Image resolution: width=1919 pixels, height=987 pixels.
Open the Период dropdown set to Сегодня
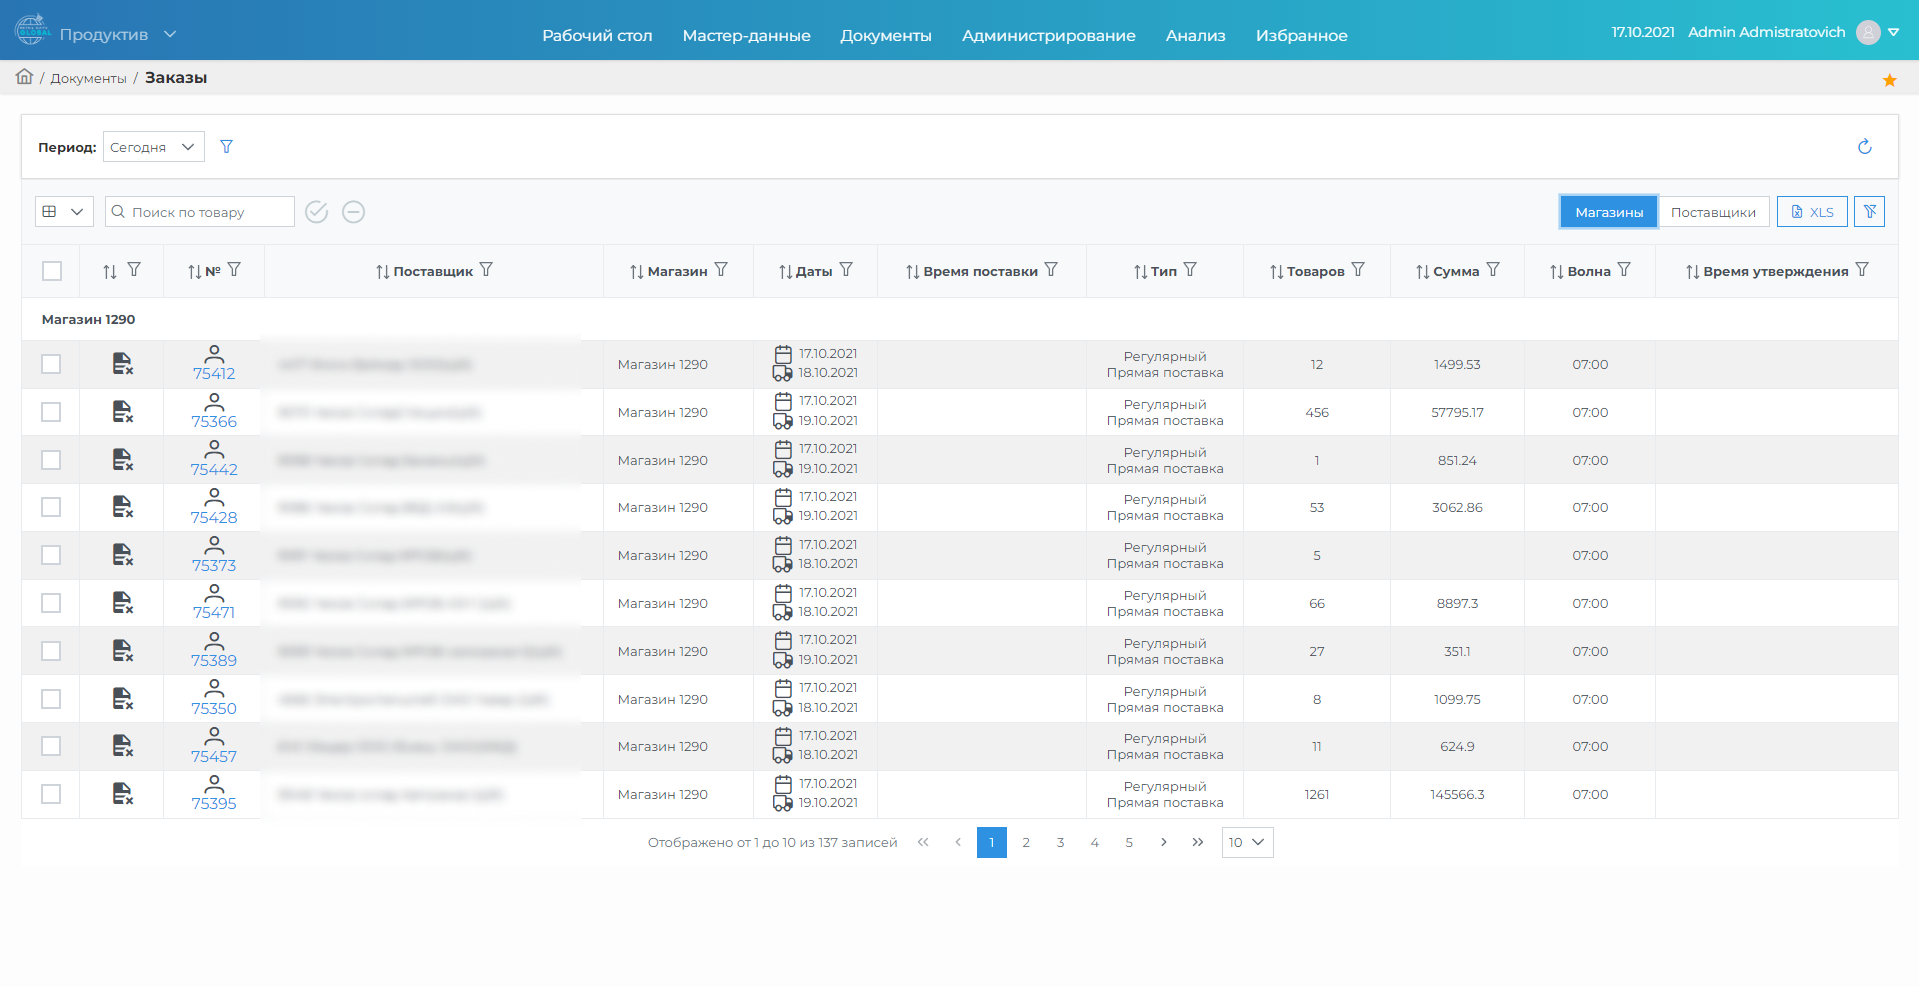click(153, 147)
